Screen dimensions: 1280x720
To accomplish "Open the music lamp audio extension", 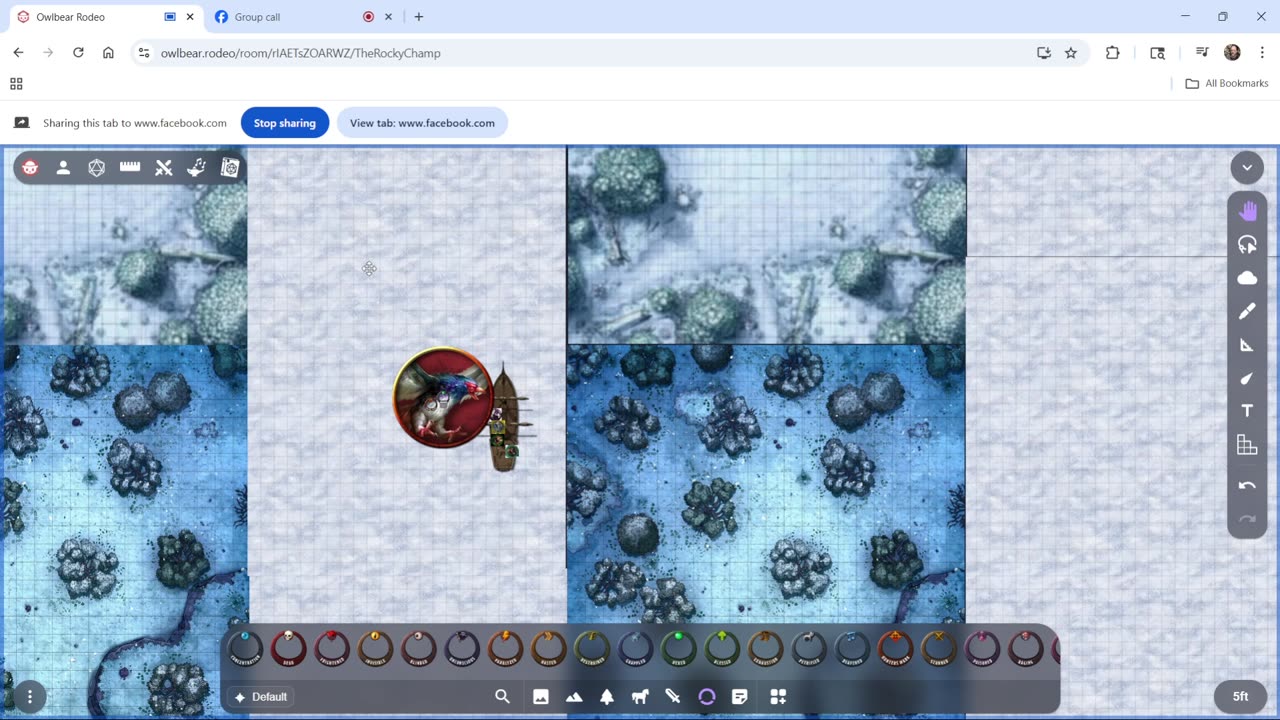I will click(x=197, y=168).
